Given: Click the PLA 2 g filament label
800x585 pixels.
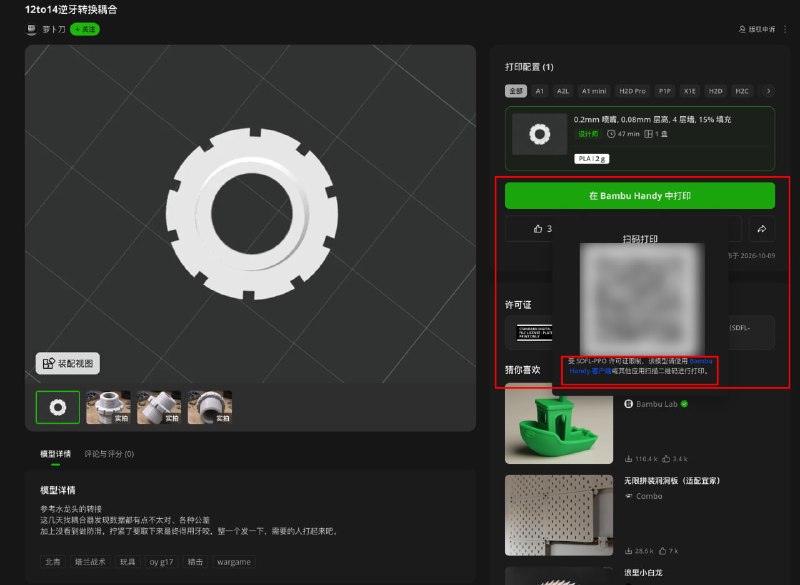Looking at the screenshot, I should pyautogui.click(x=592, y=159).
